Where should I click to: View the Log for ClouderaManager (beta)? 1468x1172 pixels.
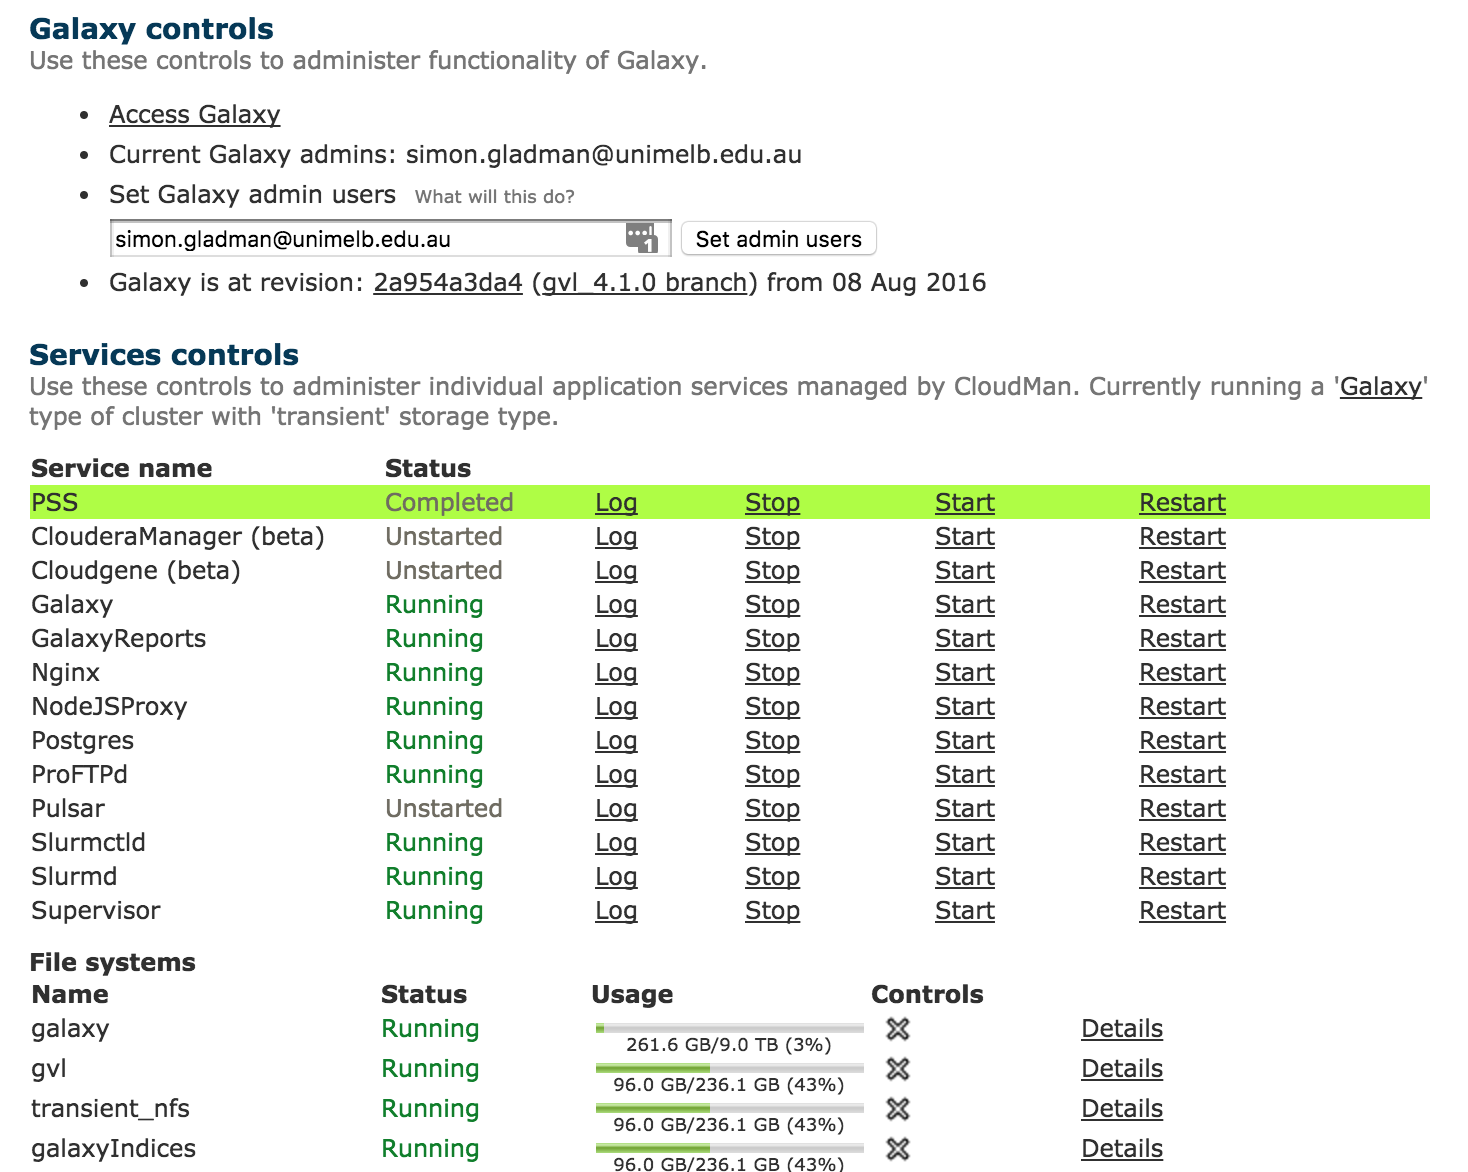[x=616, y=537]
